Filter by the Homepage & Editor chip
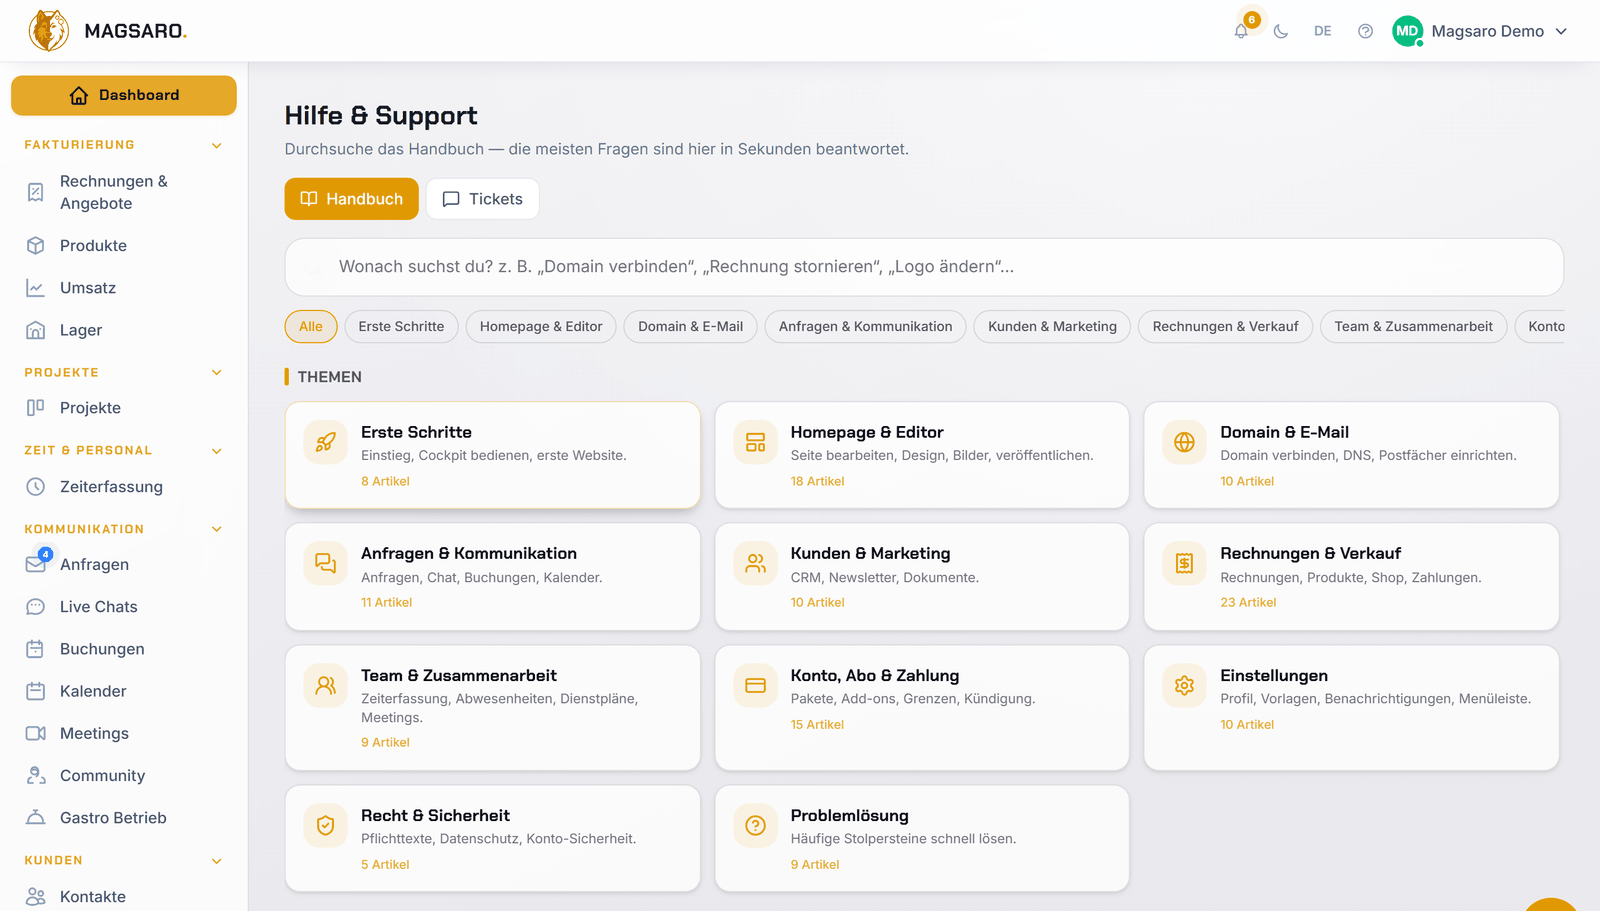 pos(541,327)
